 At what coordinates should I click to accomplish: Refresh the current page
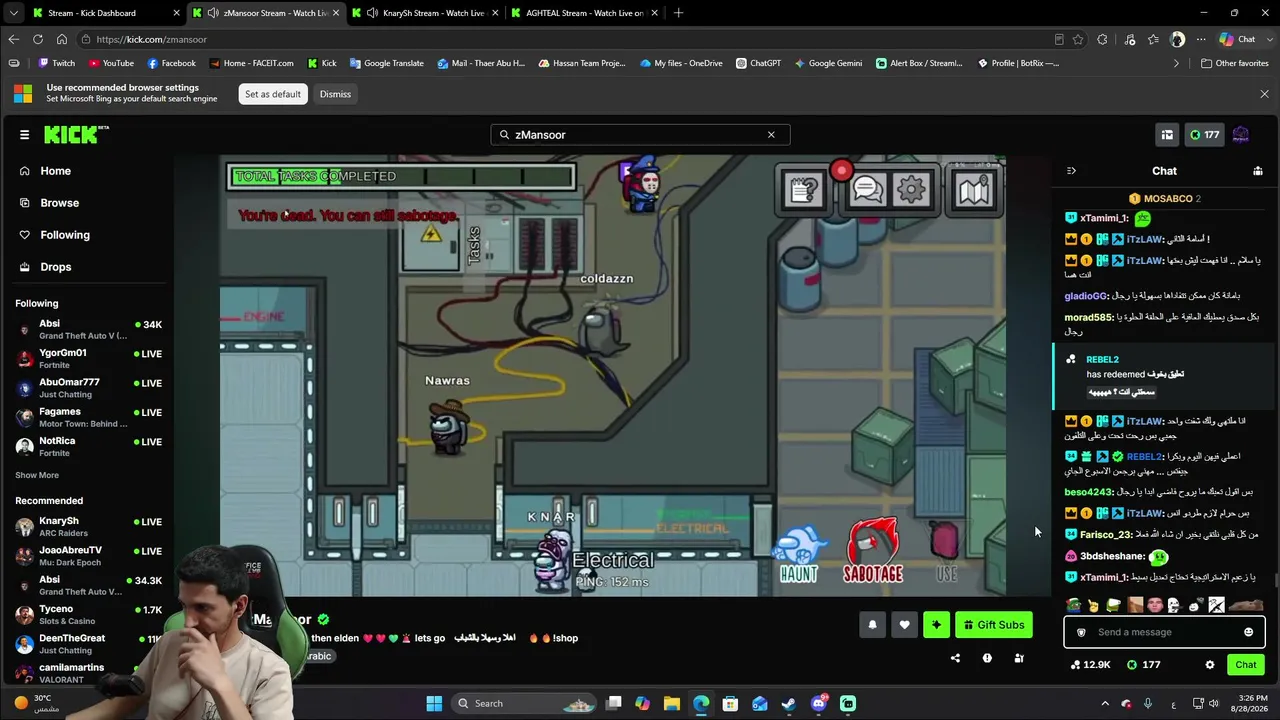click(x=37, y=39)
